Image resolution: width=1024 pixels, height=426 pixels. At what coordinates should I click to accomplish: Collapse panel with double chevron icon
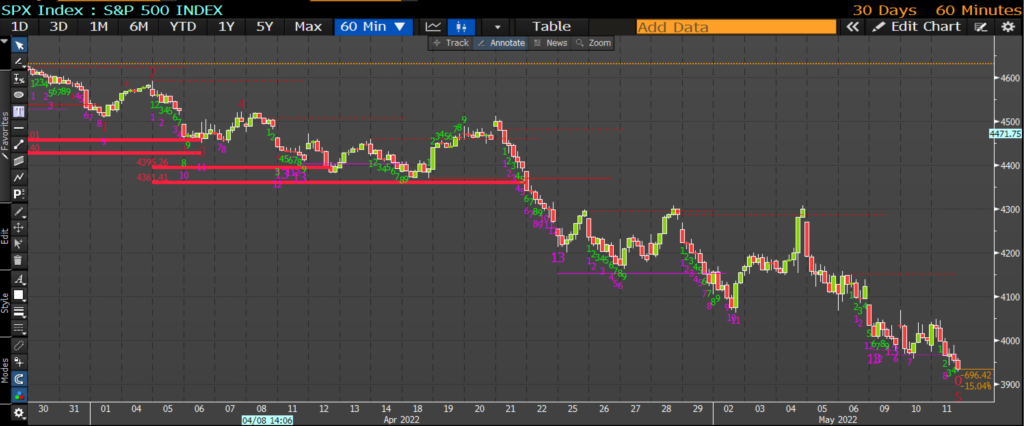point(852,27)
